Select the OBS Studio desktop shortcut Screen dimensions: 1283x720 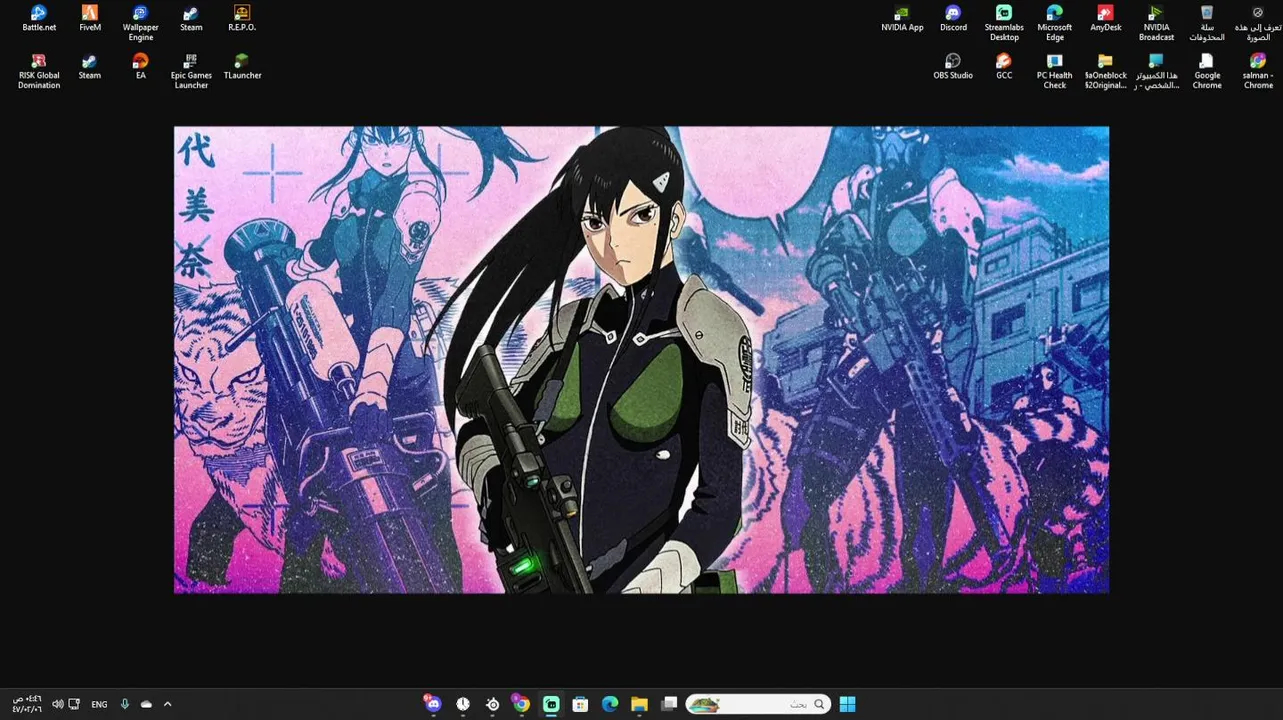(x=953, y=66)
